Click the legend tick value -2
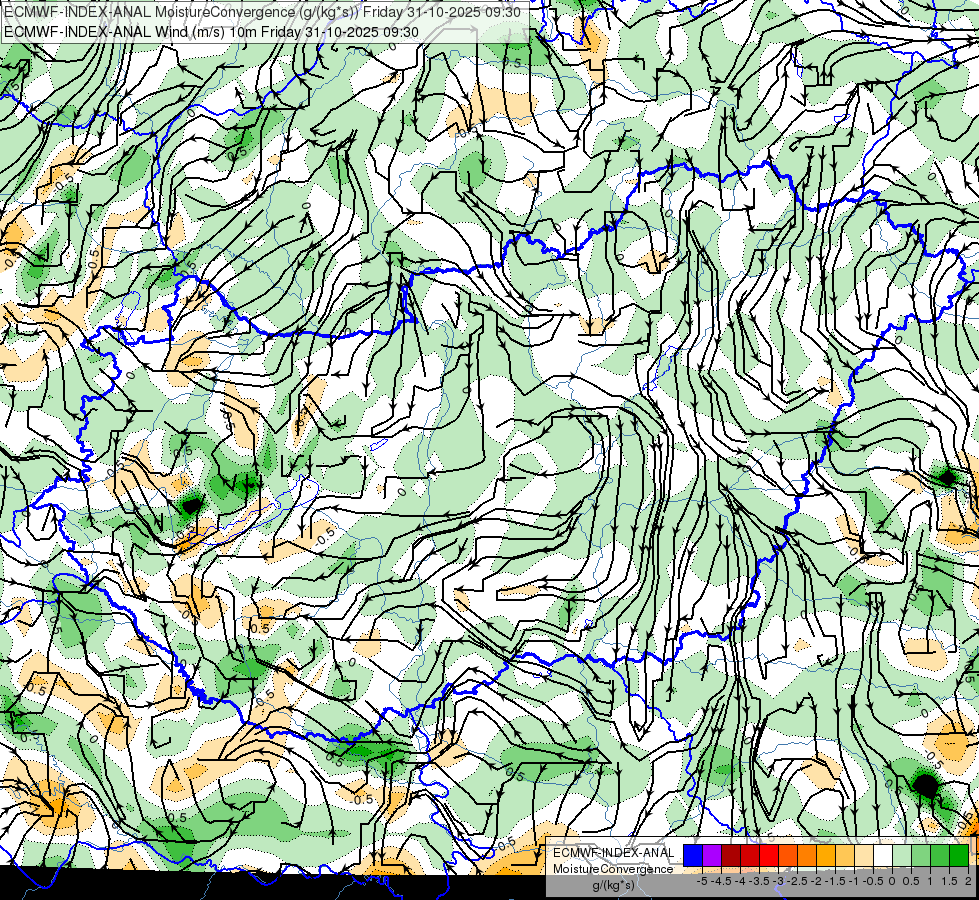 point(816,881)
